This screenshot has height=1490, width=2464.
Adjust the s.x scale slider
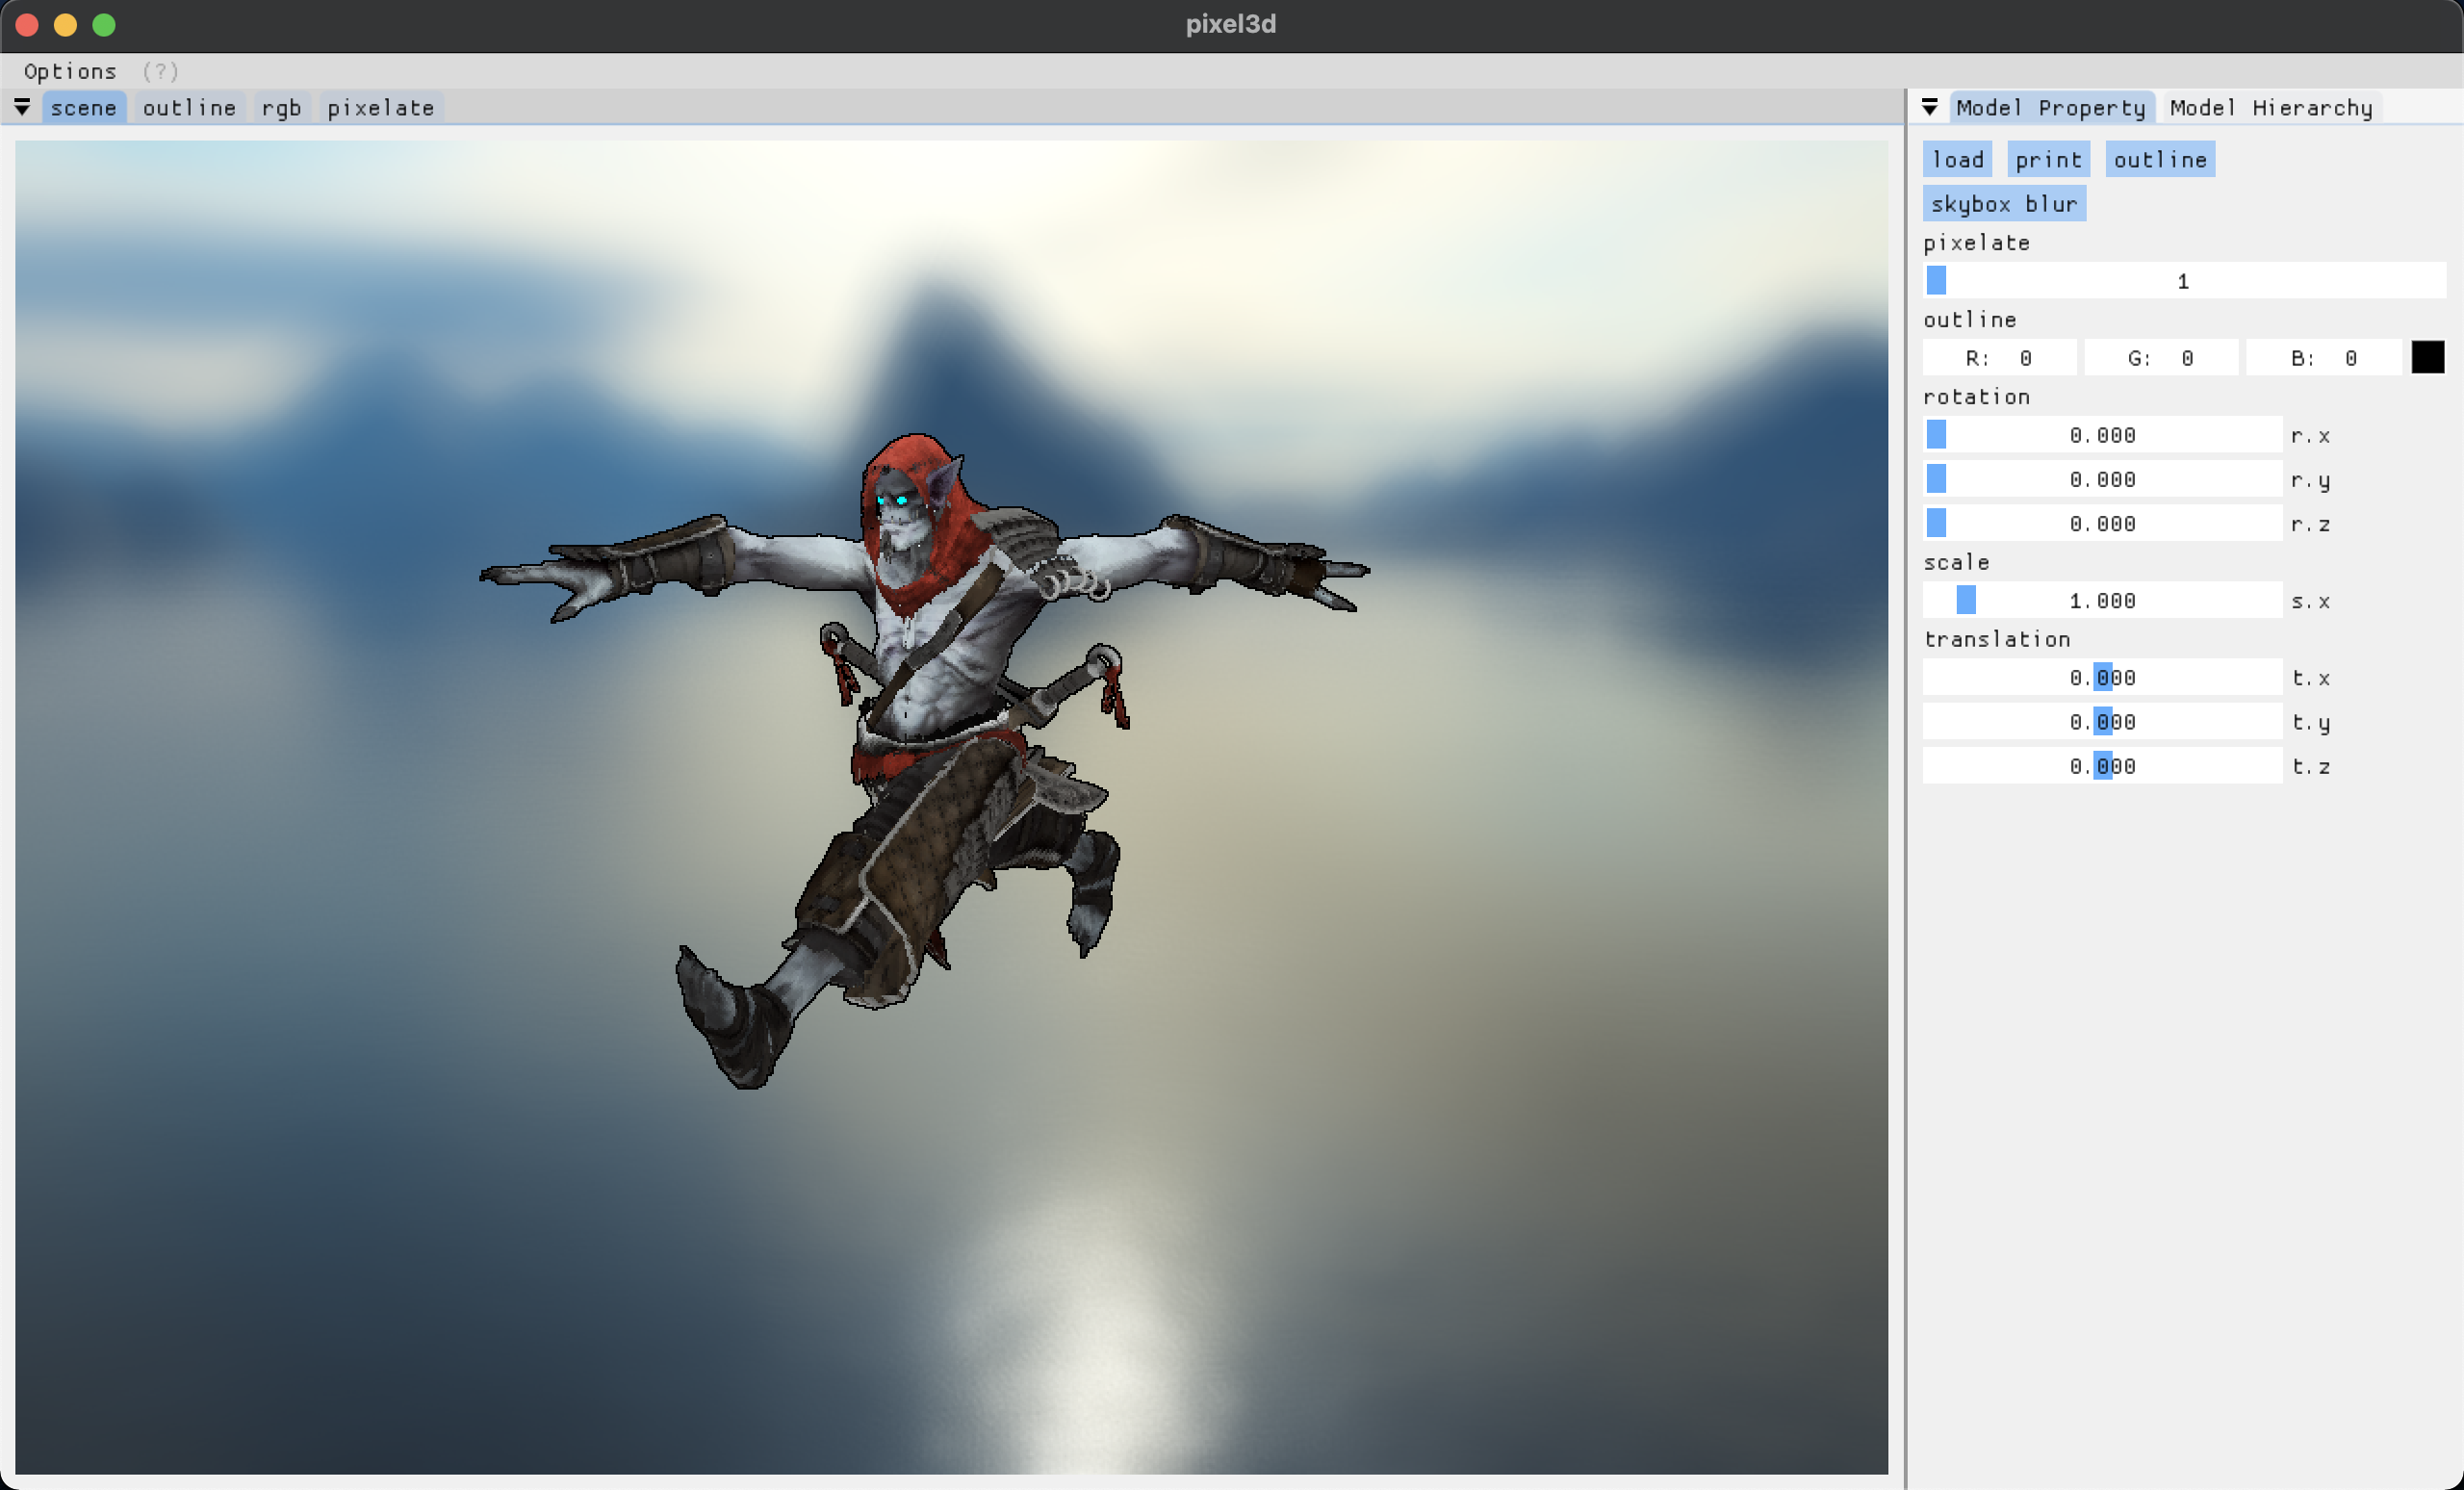coord(2102,599)
